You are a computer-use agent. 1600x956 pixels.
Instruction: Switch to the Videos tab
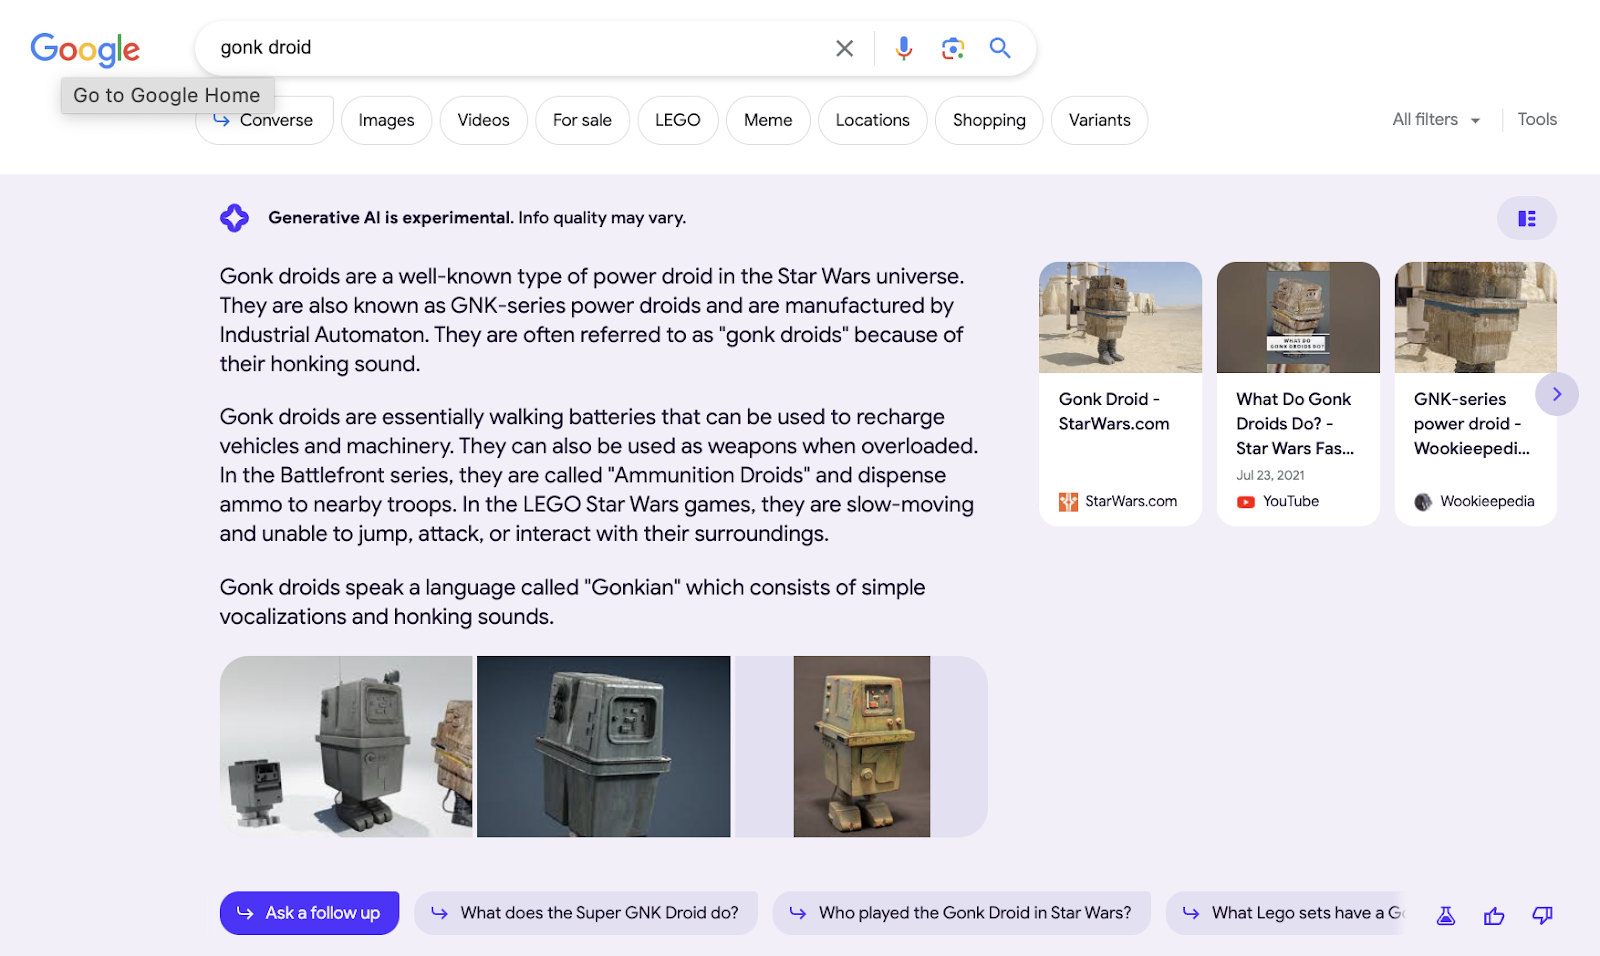point(483,120)
